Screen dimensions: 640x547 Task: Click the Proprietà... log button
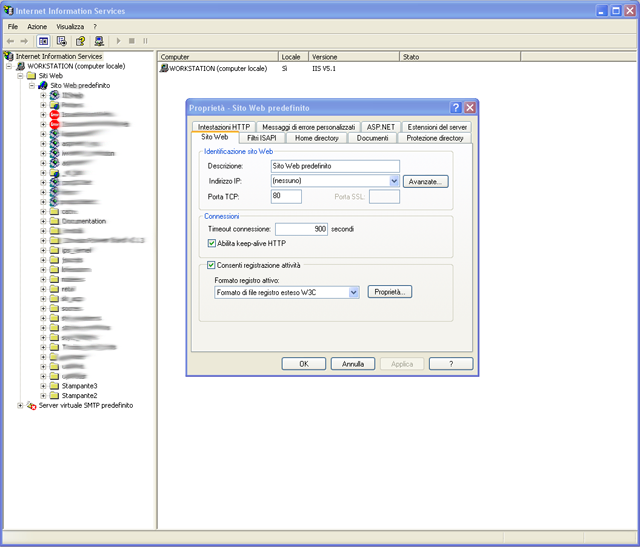390,292
